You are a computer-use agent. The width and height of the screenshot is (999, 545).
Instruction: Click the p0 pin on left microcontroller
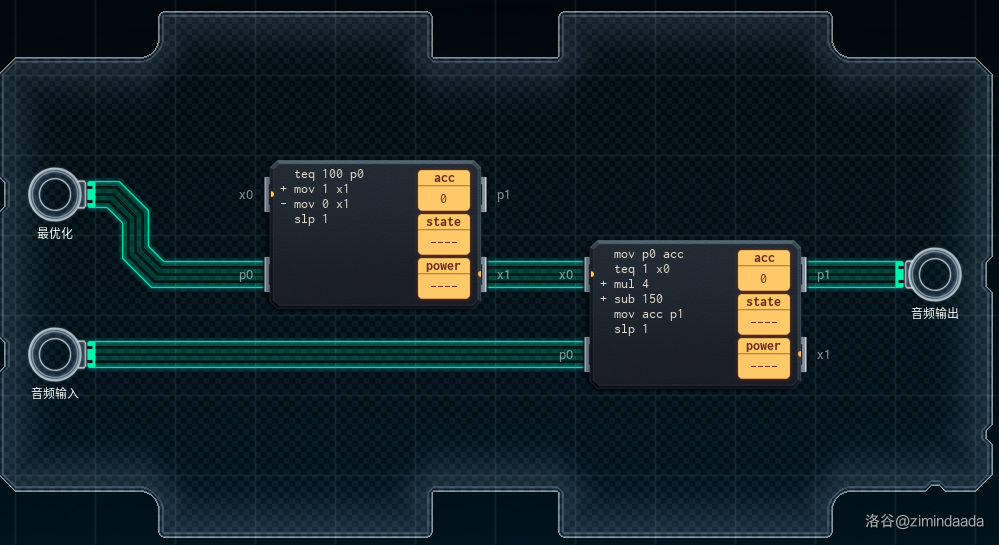[x=268, y=274]
